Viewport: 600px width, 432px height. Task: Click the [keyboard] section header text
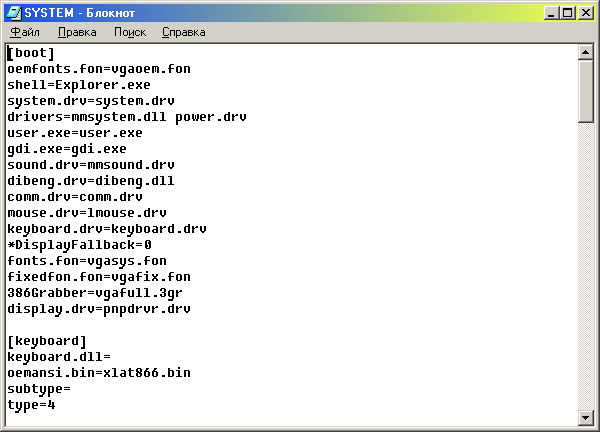pyautogui.click(x=47, y=341)
